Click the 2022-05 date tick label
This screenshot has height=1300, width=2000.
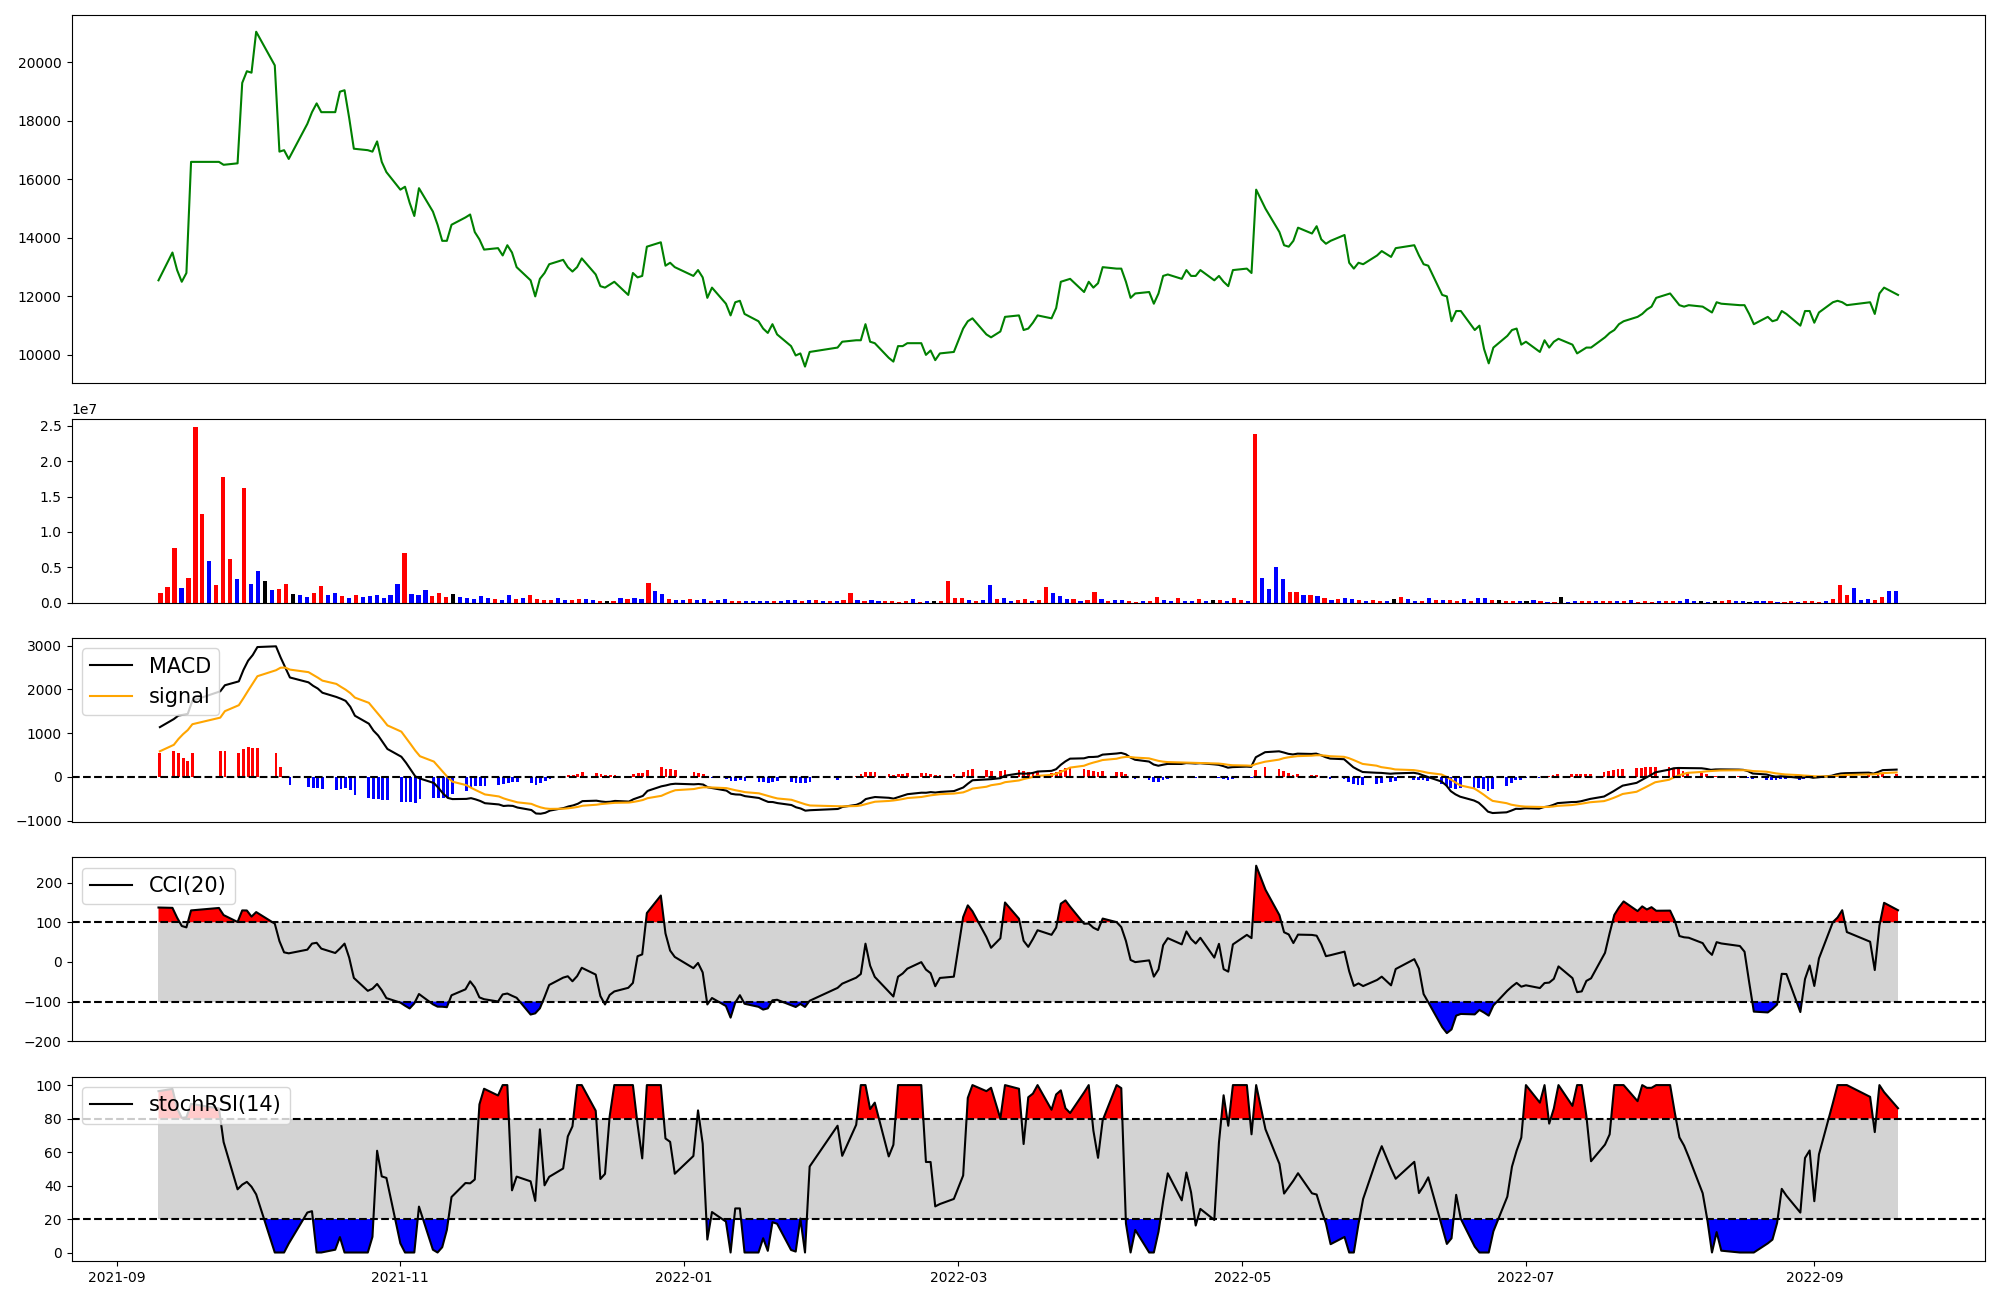1242,1277
